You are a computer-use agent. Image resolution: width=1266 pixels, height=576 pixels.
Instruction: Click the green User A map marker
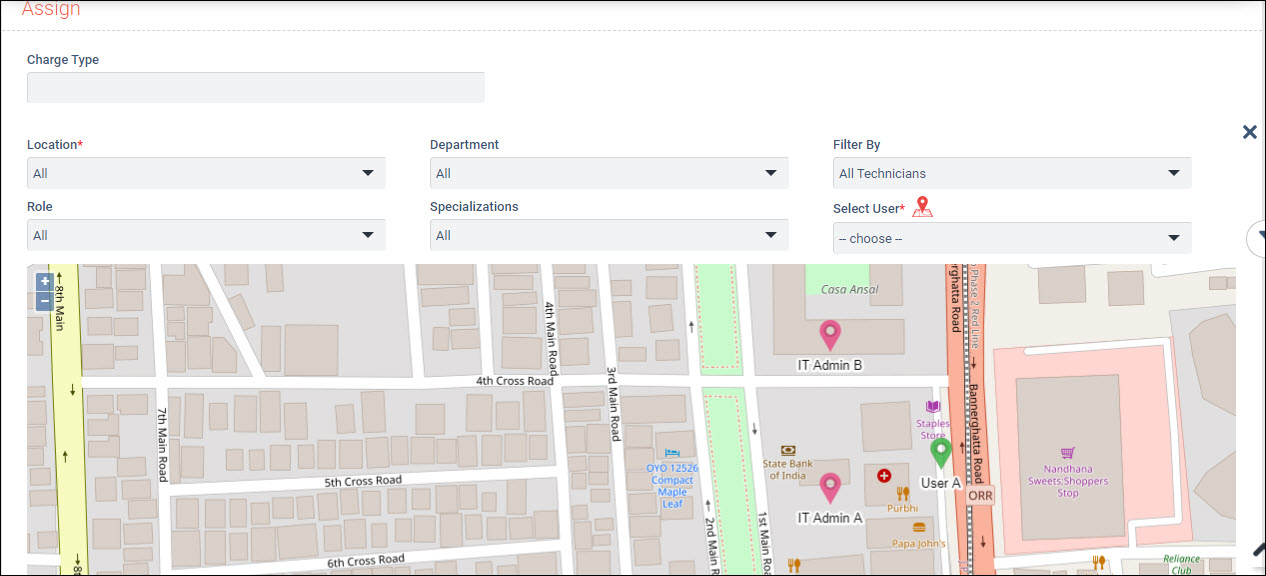pyautogui.click(x=940, y=452)
